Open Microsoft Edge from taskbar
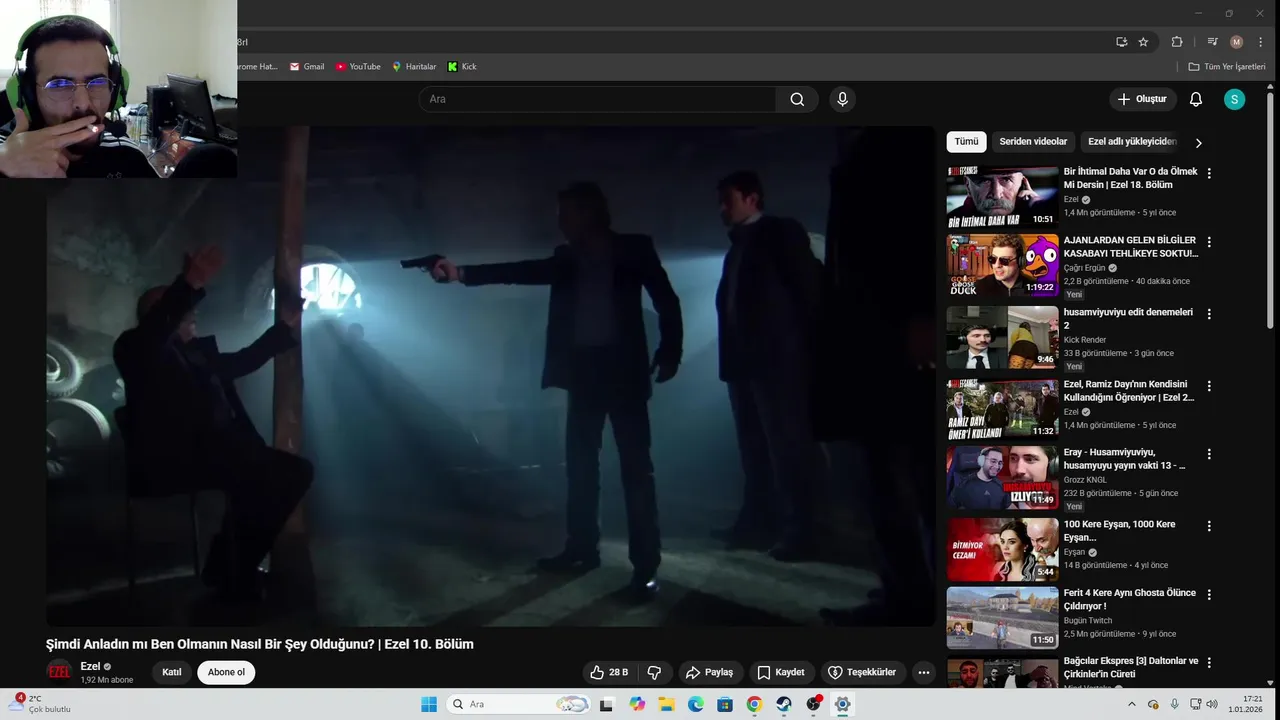Viewport: 1280px width, 720px height. [695, 704]
